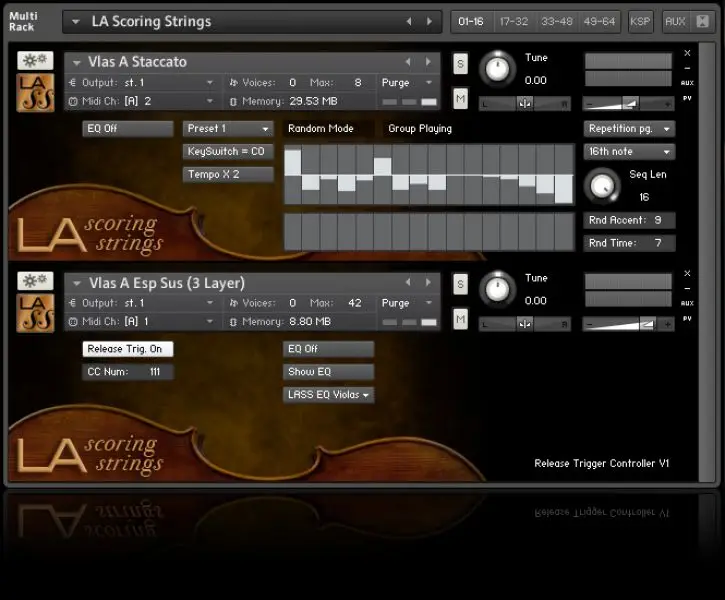Solo the Vlas A Esp Sus instrument

pos(460,284)
